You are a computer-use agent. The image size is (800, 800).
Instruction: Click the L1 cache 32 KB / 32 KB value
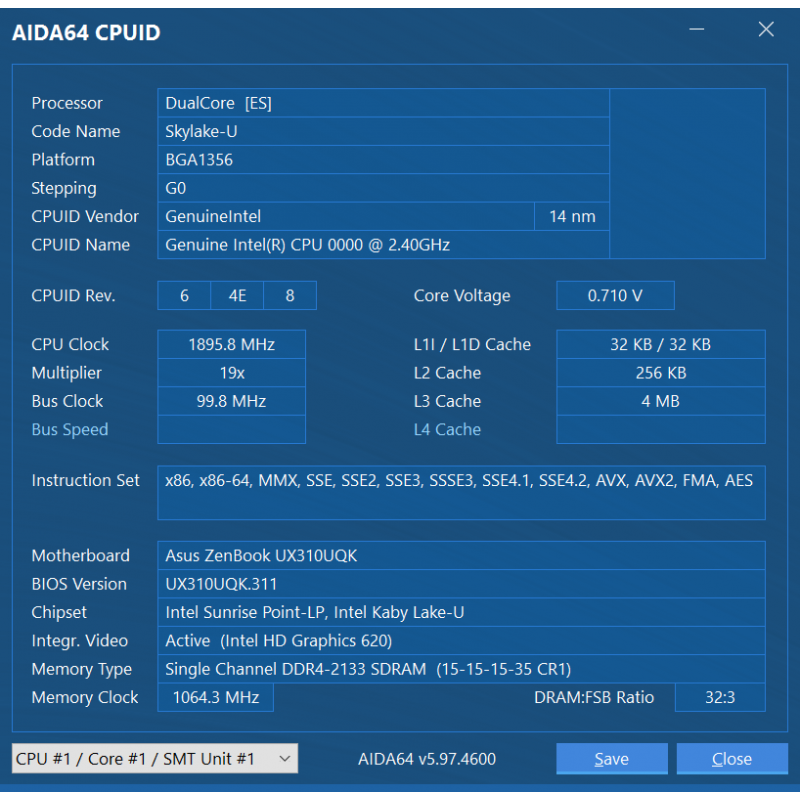661,344
